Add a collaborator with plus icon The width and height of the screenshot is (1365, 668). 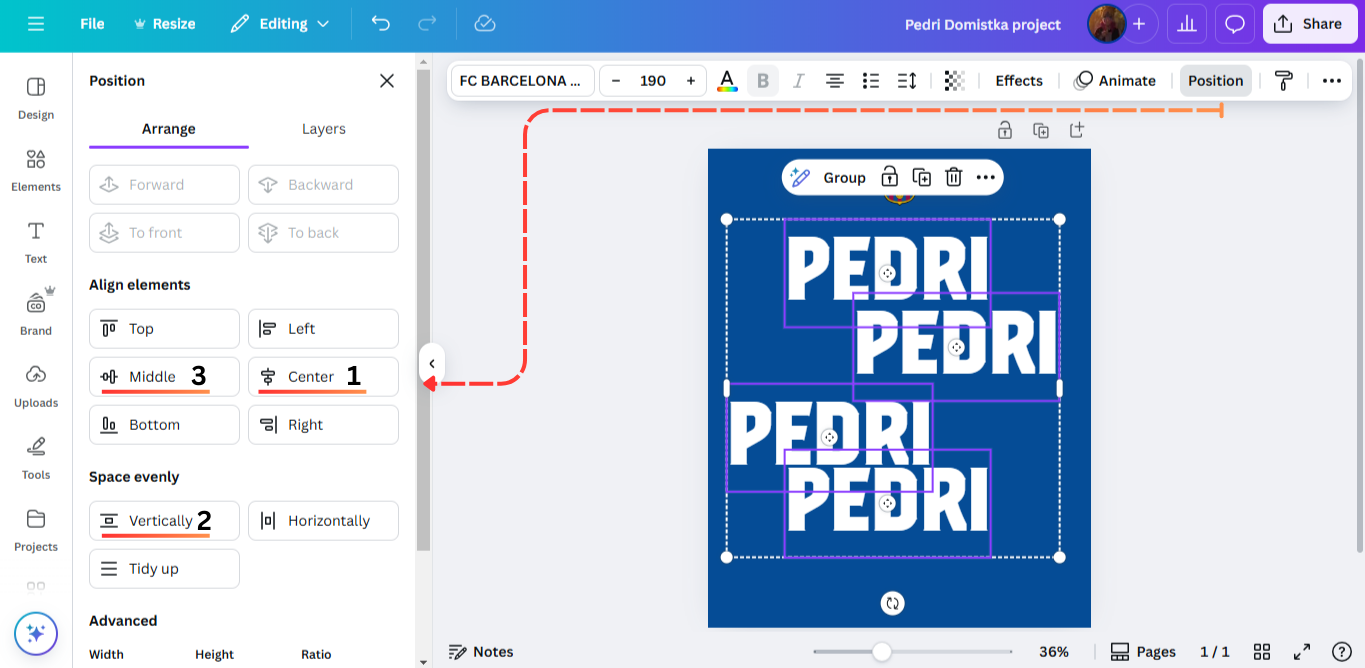(x=1139, y=24)
